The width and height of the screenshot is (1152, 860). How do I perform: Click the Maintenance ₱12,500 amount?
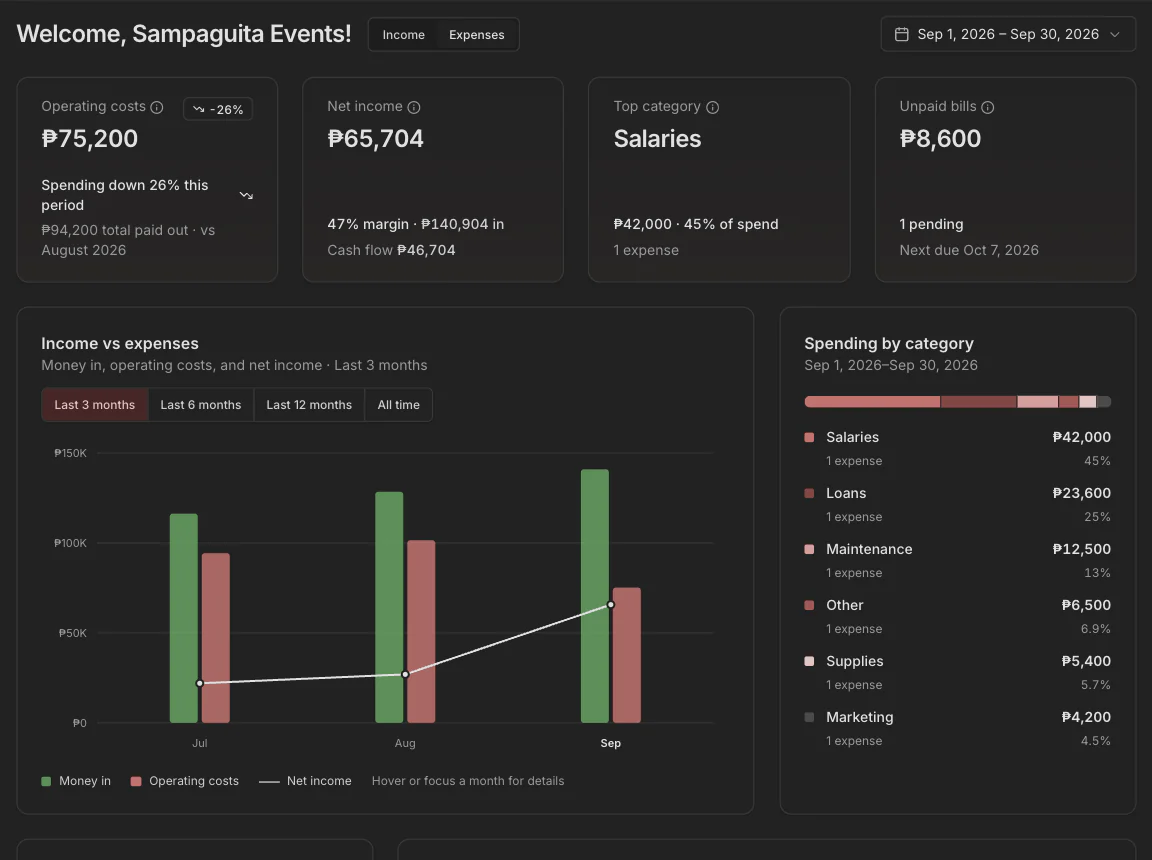[1081, 549]
